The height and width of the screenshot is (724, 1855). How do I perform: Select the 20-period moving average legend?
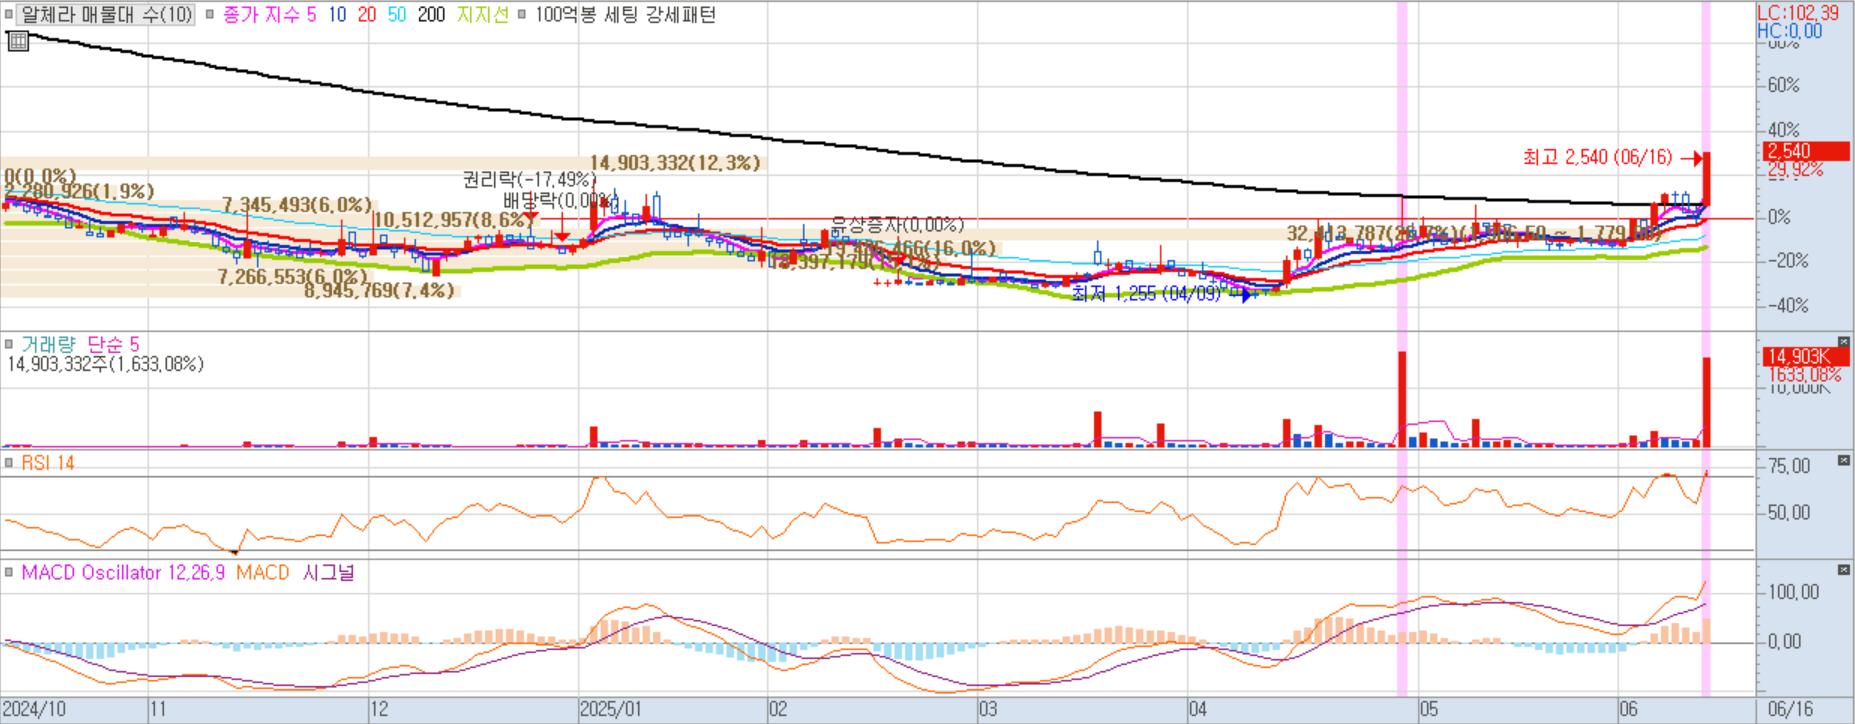coord(367,15)
